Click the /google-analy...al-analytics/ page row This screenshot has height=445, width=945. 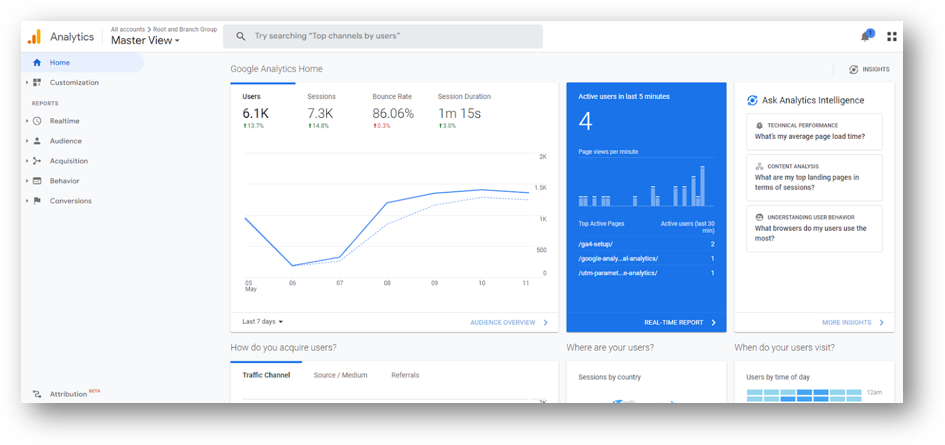pyautogui.click(x=646, y=259)
